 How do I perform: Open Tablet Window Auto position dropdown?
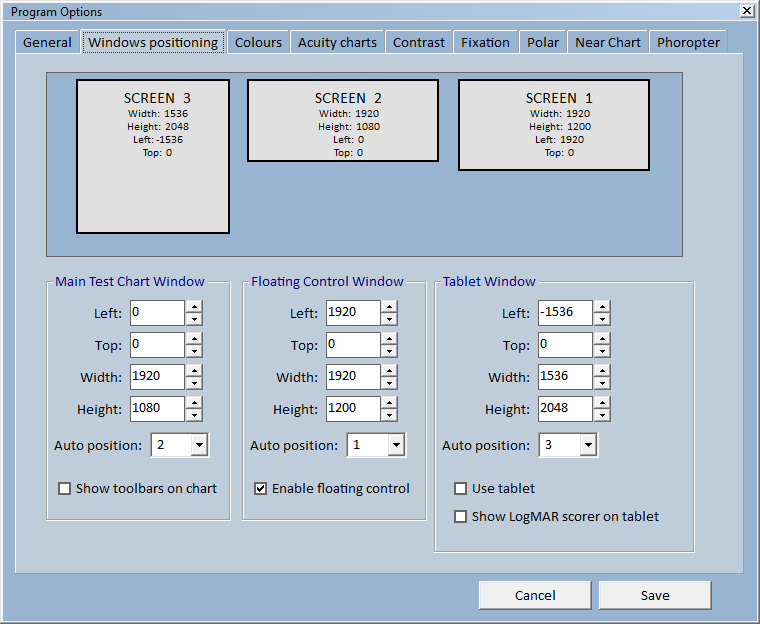coord(587,445)
